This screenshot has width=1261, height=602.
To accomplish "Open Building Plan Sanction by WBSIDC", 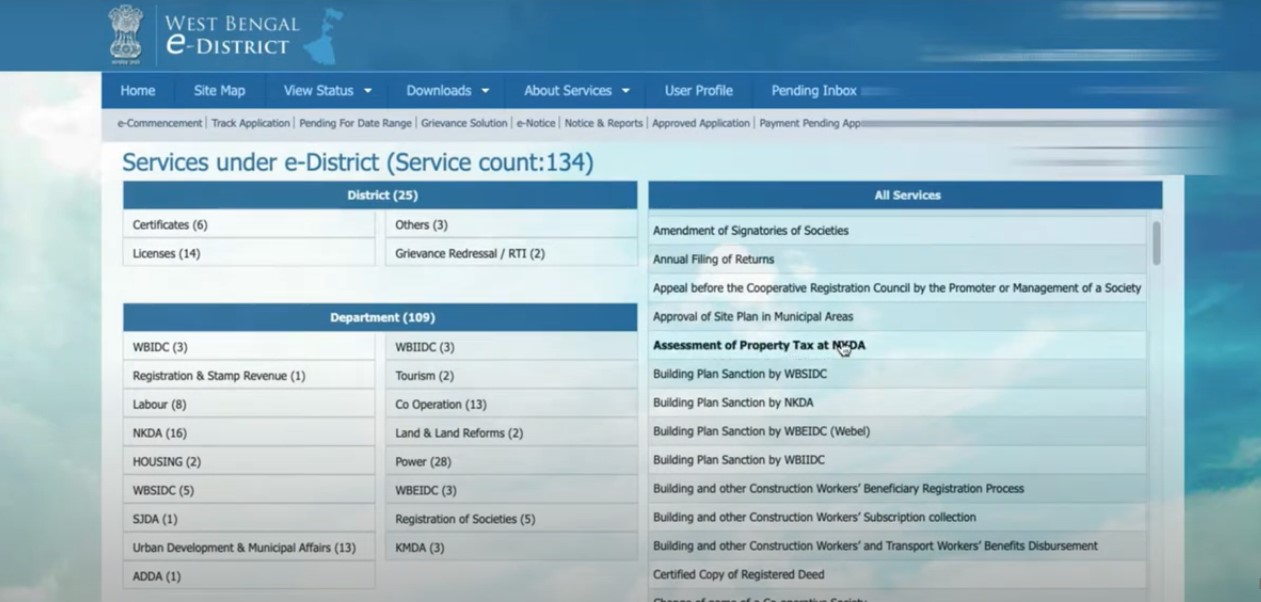I will coord(897,374).
